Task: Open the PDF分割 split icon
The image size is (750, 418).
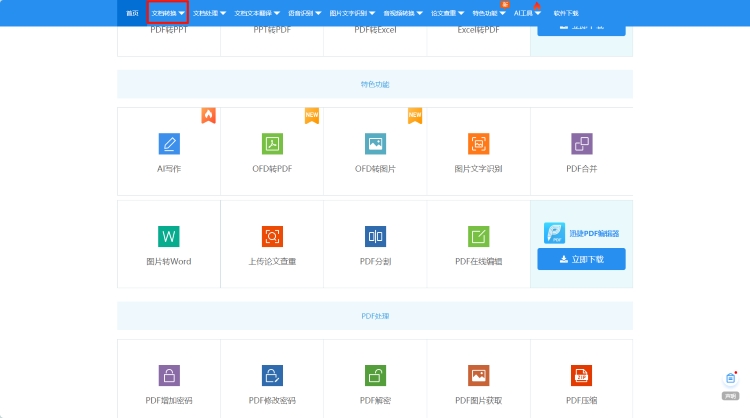Action: pyautogui.click(x=375, y=237)
